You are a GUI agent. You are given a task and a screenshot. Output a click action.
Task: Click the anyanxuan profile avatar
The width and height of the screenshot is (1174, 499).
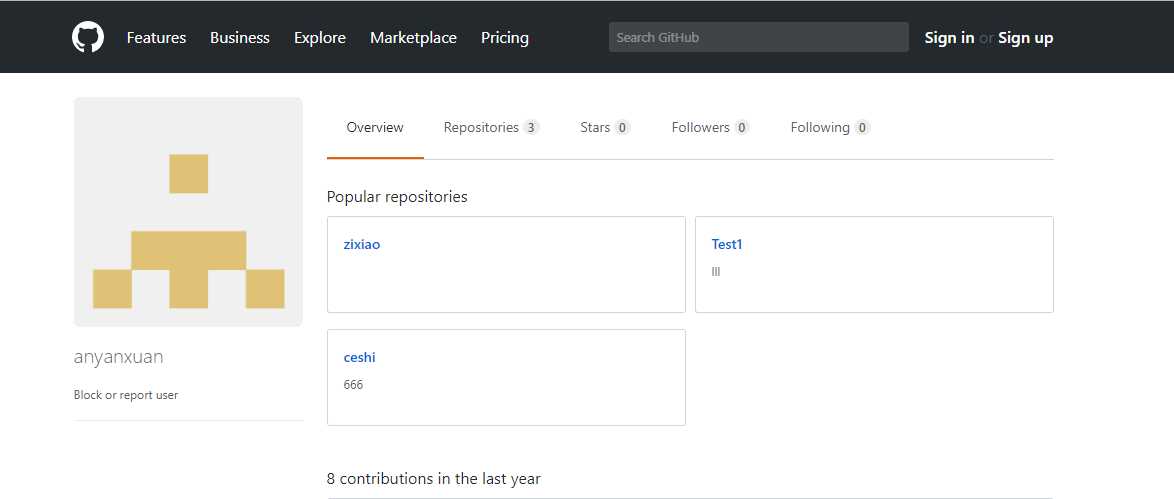[188, 212]
